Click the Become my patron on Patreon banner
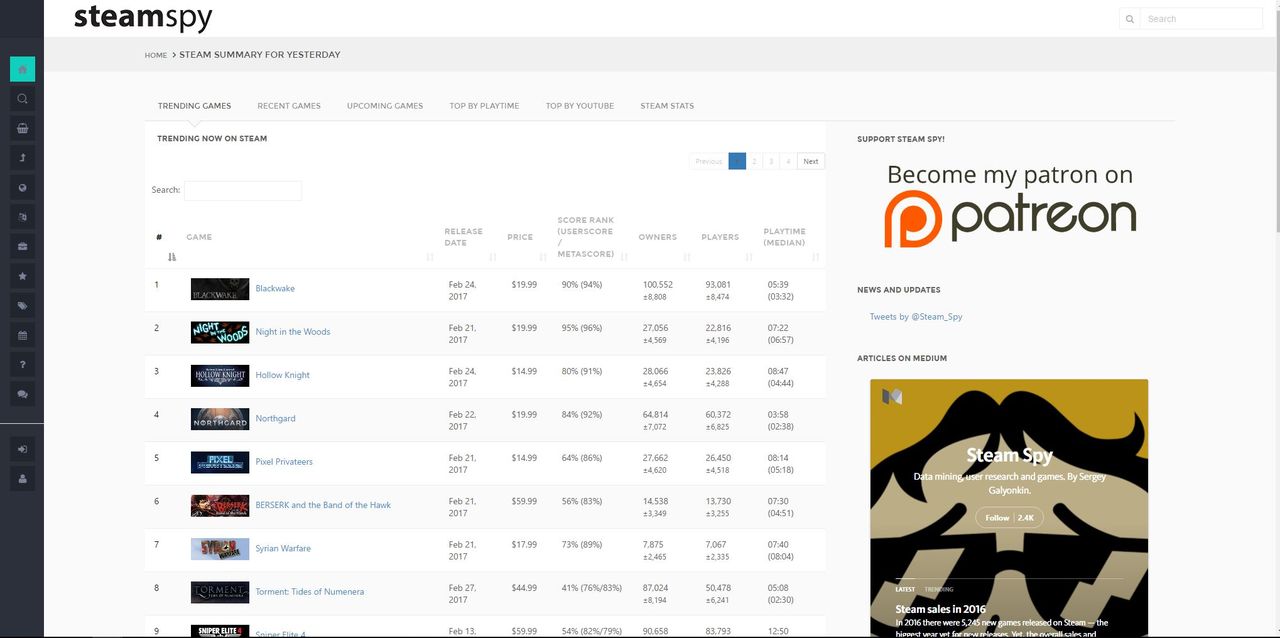1280x638 pixels. click(1010, 204)
